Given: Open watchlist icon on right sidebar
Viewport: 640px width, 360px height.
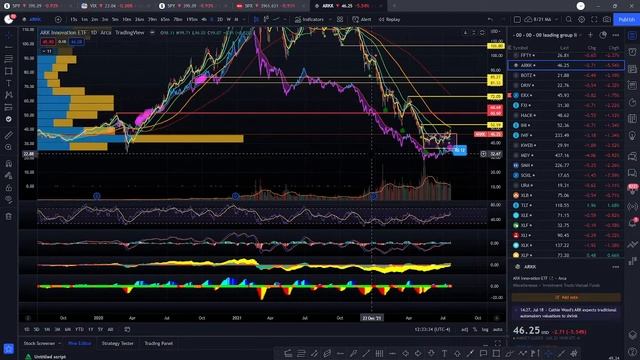Looking at the screenshot, I should click(632, 36).
